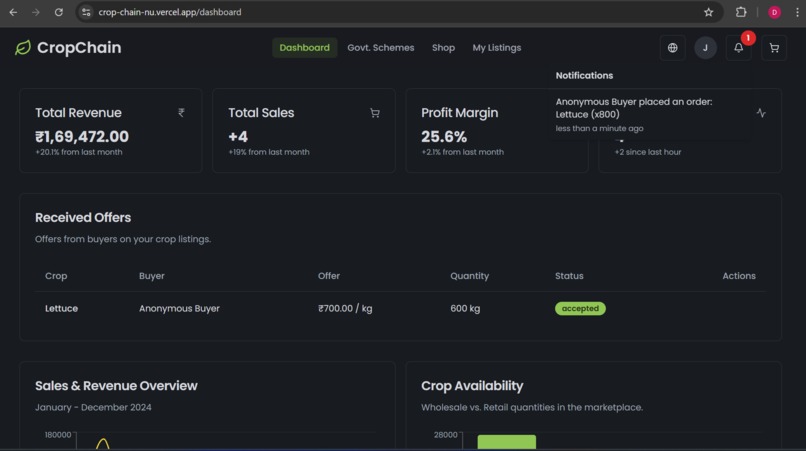This screenshot has width=806, height=451.
Task: Click the Crop Availability heading
Action: 472,386
